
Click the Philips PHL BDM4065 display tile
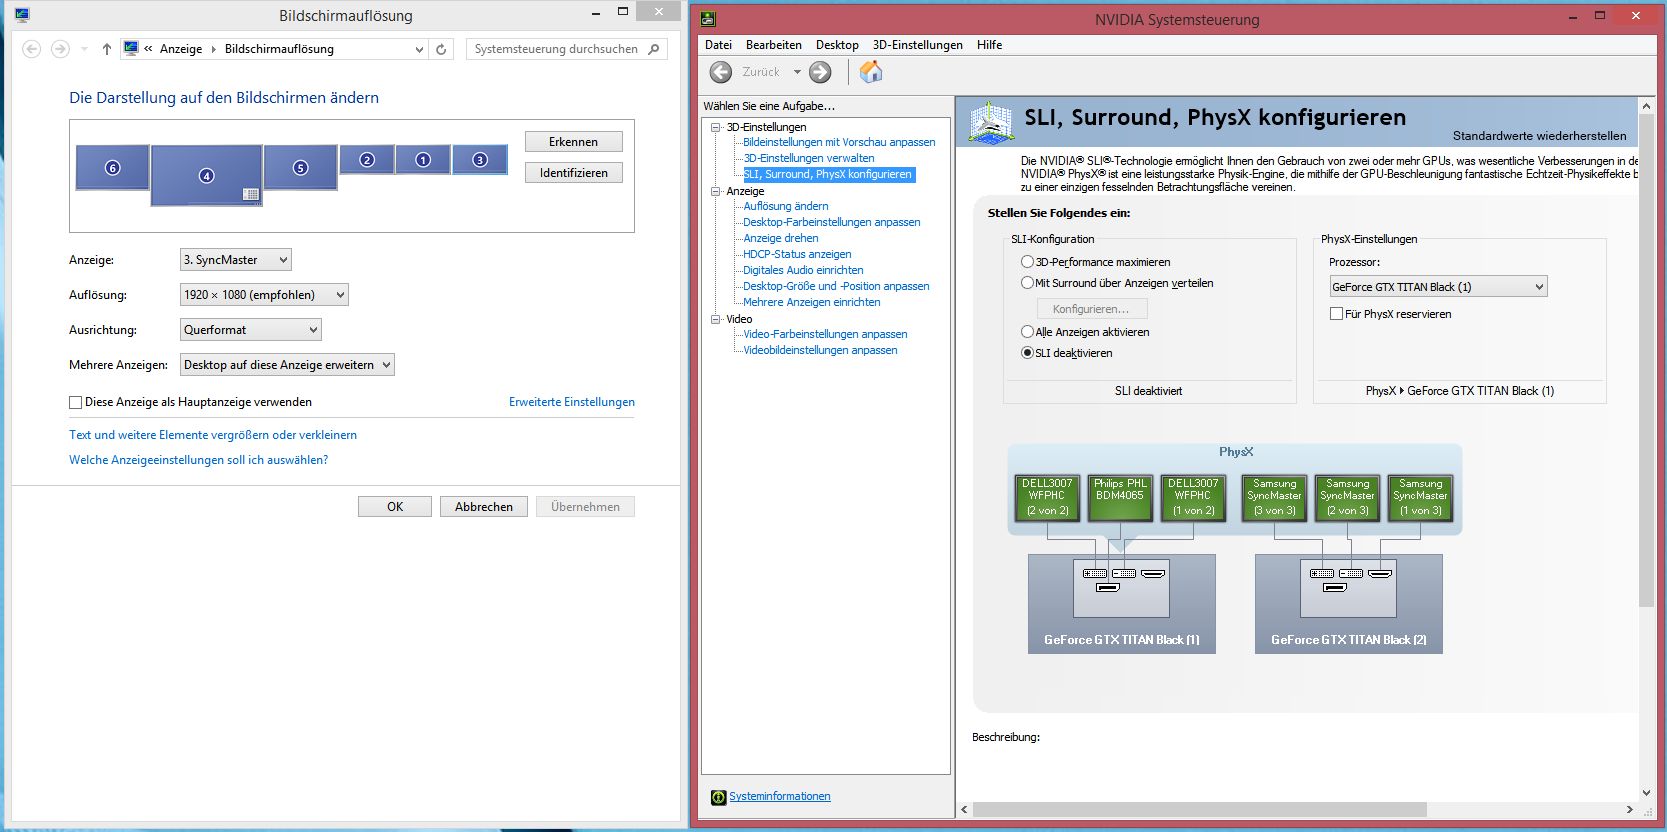point(1120,497)
